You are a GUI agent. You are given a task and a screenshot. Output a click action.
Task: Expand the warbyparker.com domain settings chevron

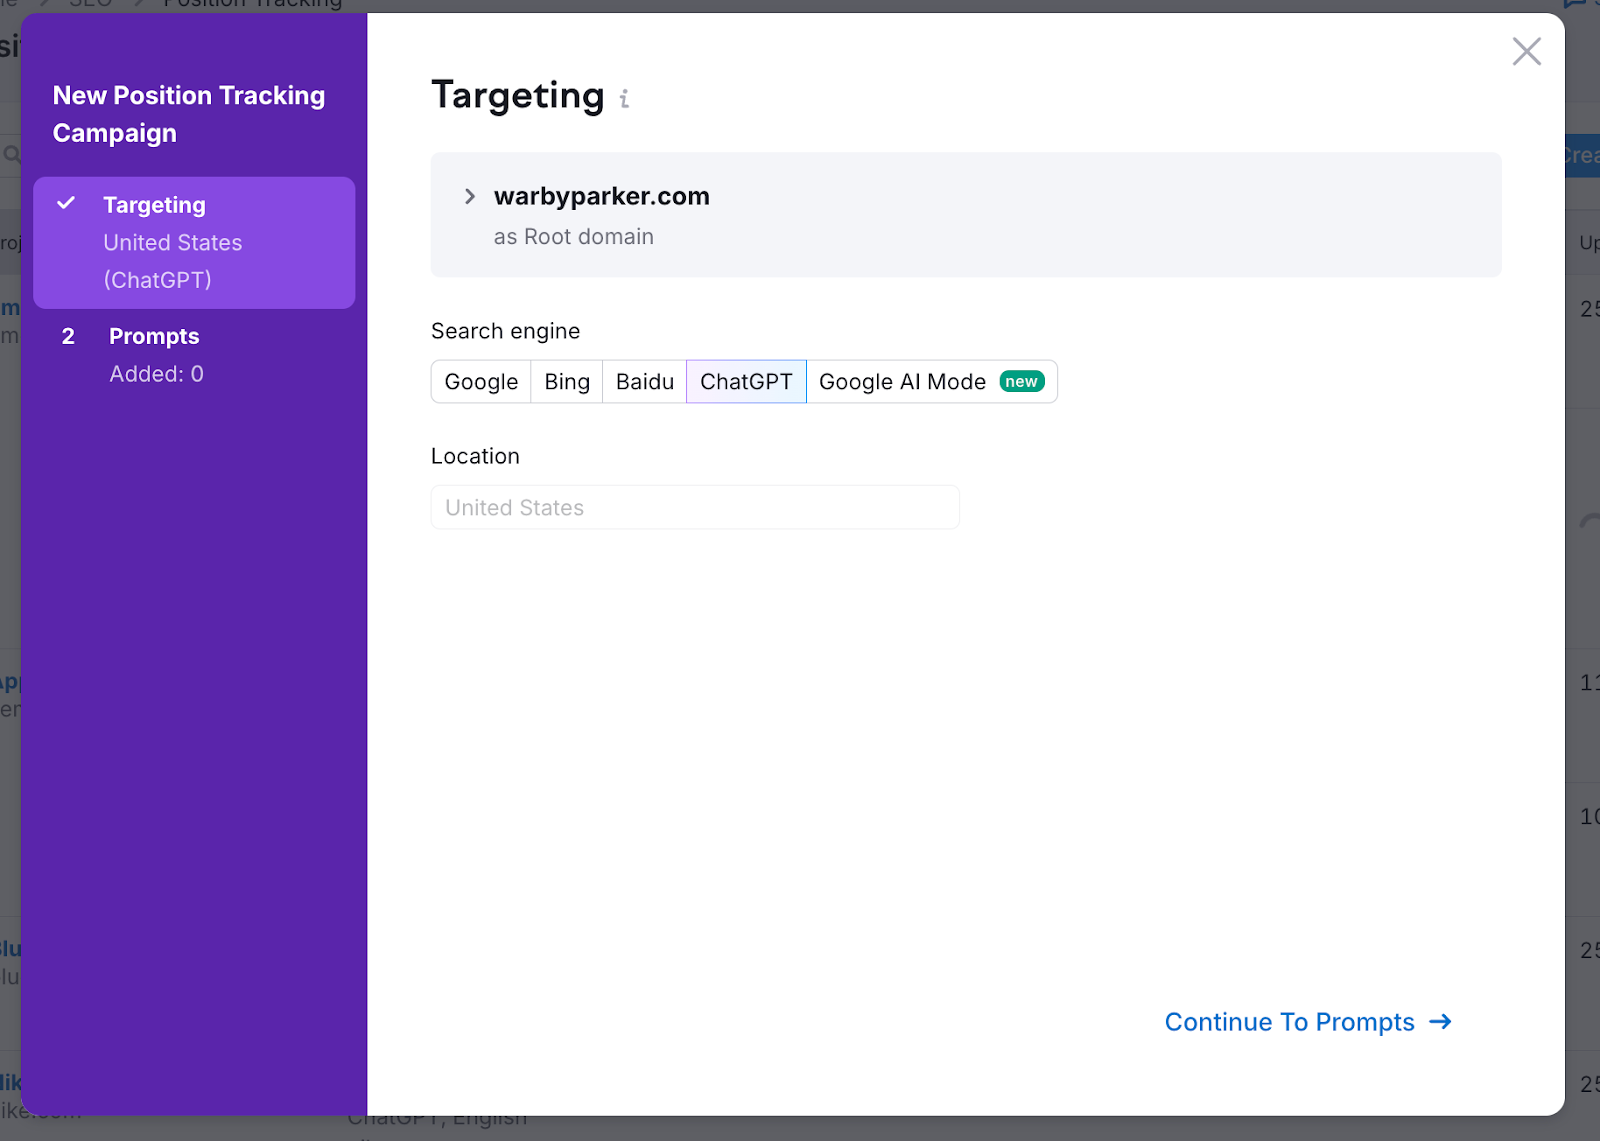point(469,196)
